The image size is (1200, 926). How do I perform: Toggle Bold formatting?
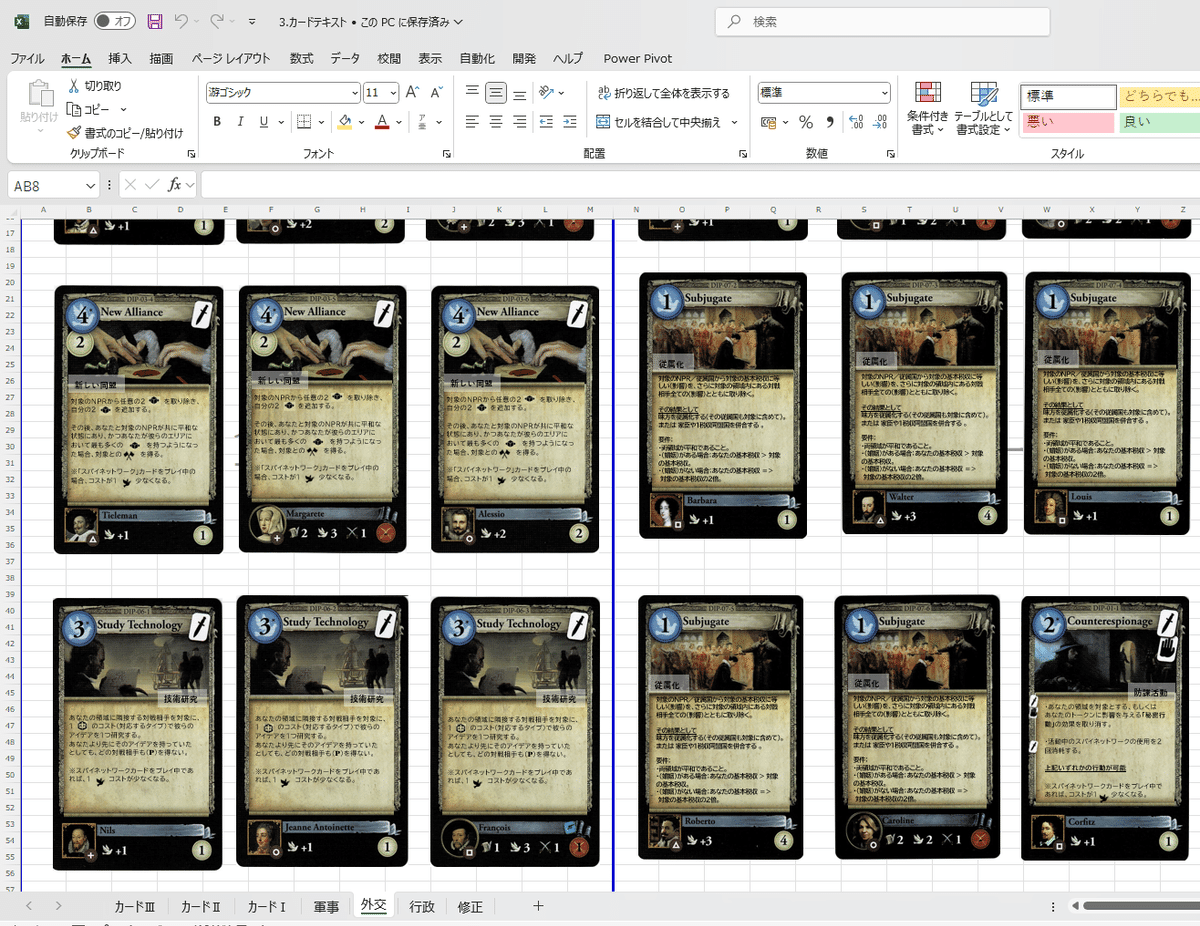click(217, 122)
